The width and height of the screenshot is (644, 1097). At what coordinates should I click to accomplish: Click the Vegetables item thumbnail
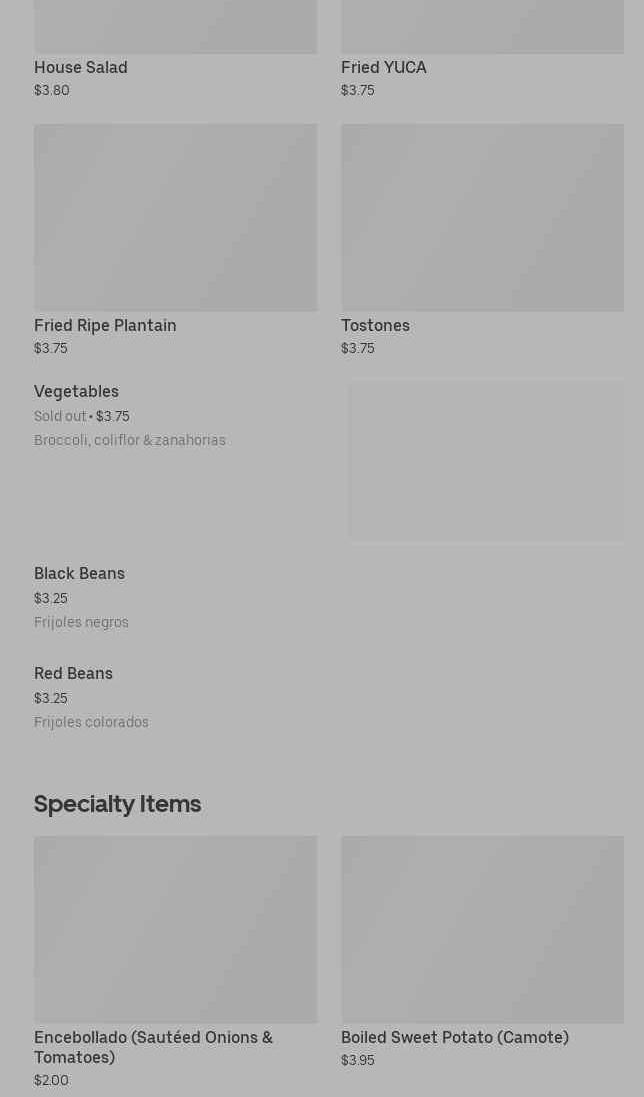click(x=486, y=460)
